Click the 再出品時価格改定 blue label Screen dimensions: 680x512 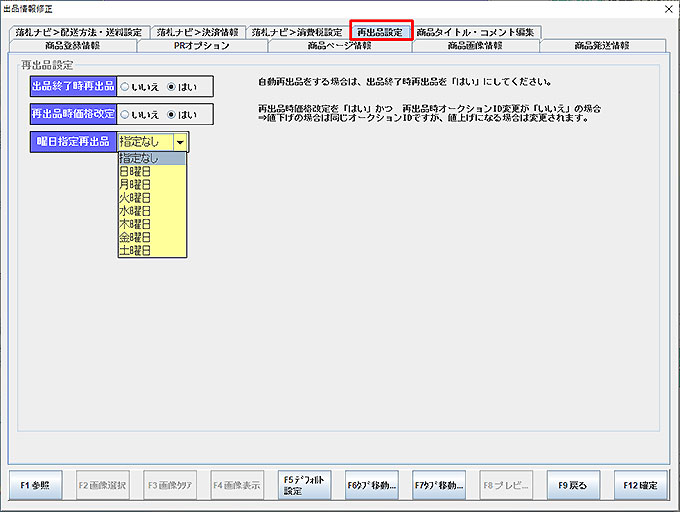[73, 114]
